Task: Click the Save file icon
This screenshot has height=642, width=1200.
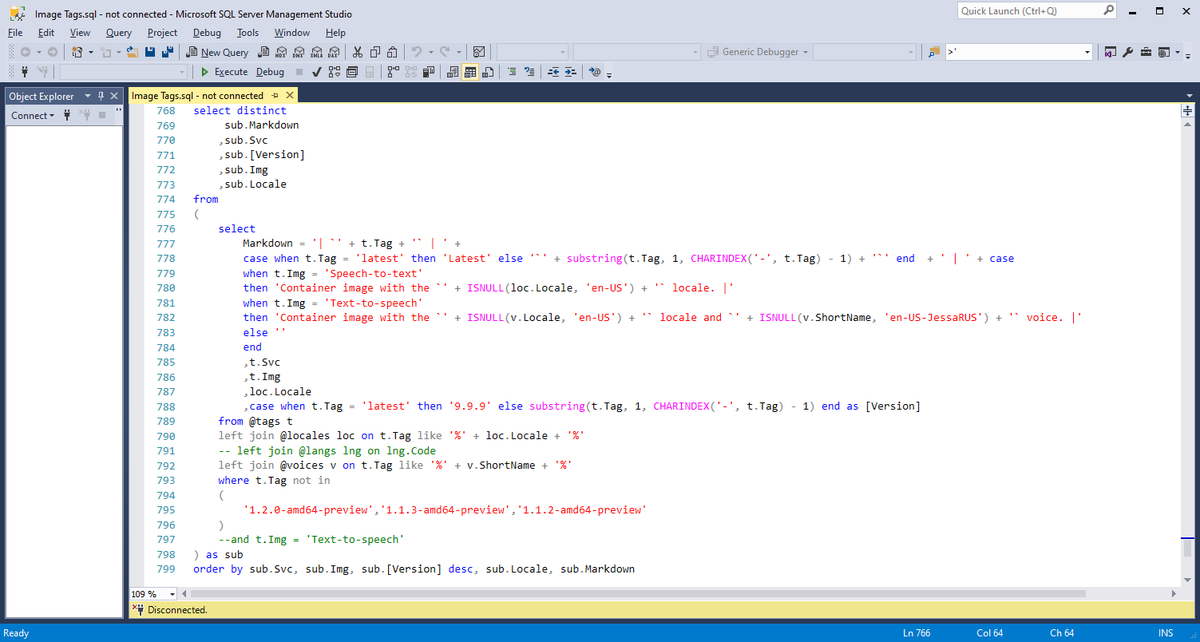Action: (150, 52)
